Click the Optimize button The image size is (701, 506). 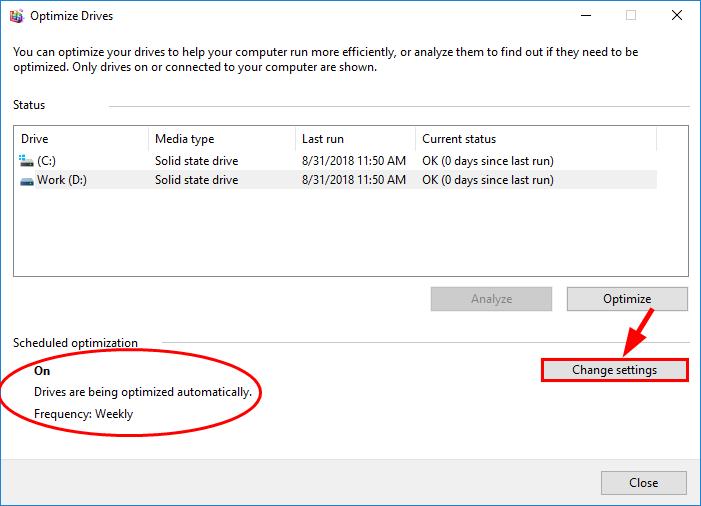tap(627, 299)
